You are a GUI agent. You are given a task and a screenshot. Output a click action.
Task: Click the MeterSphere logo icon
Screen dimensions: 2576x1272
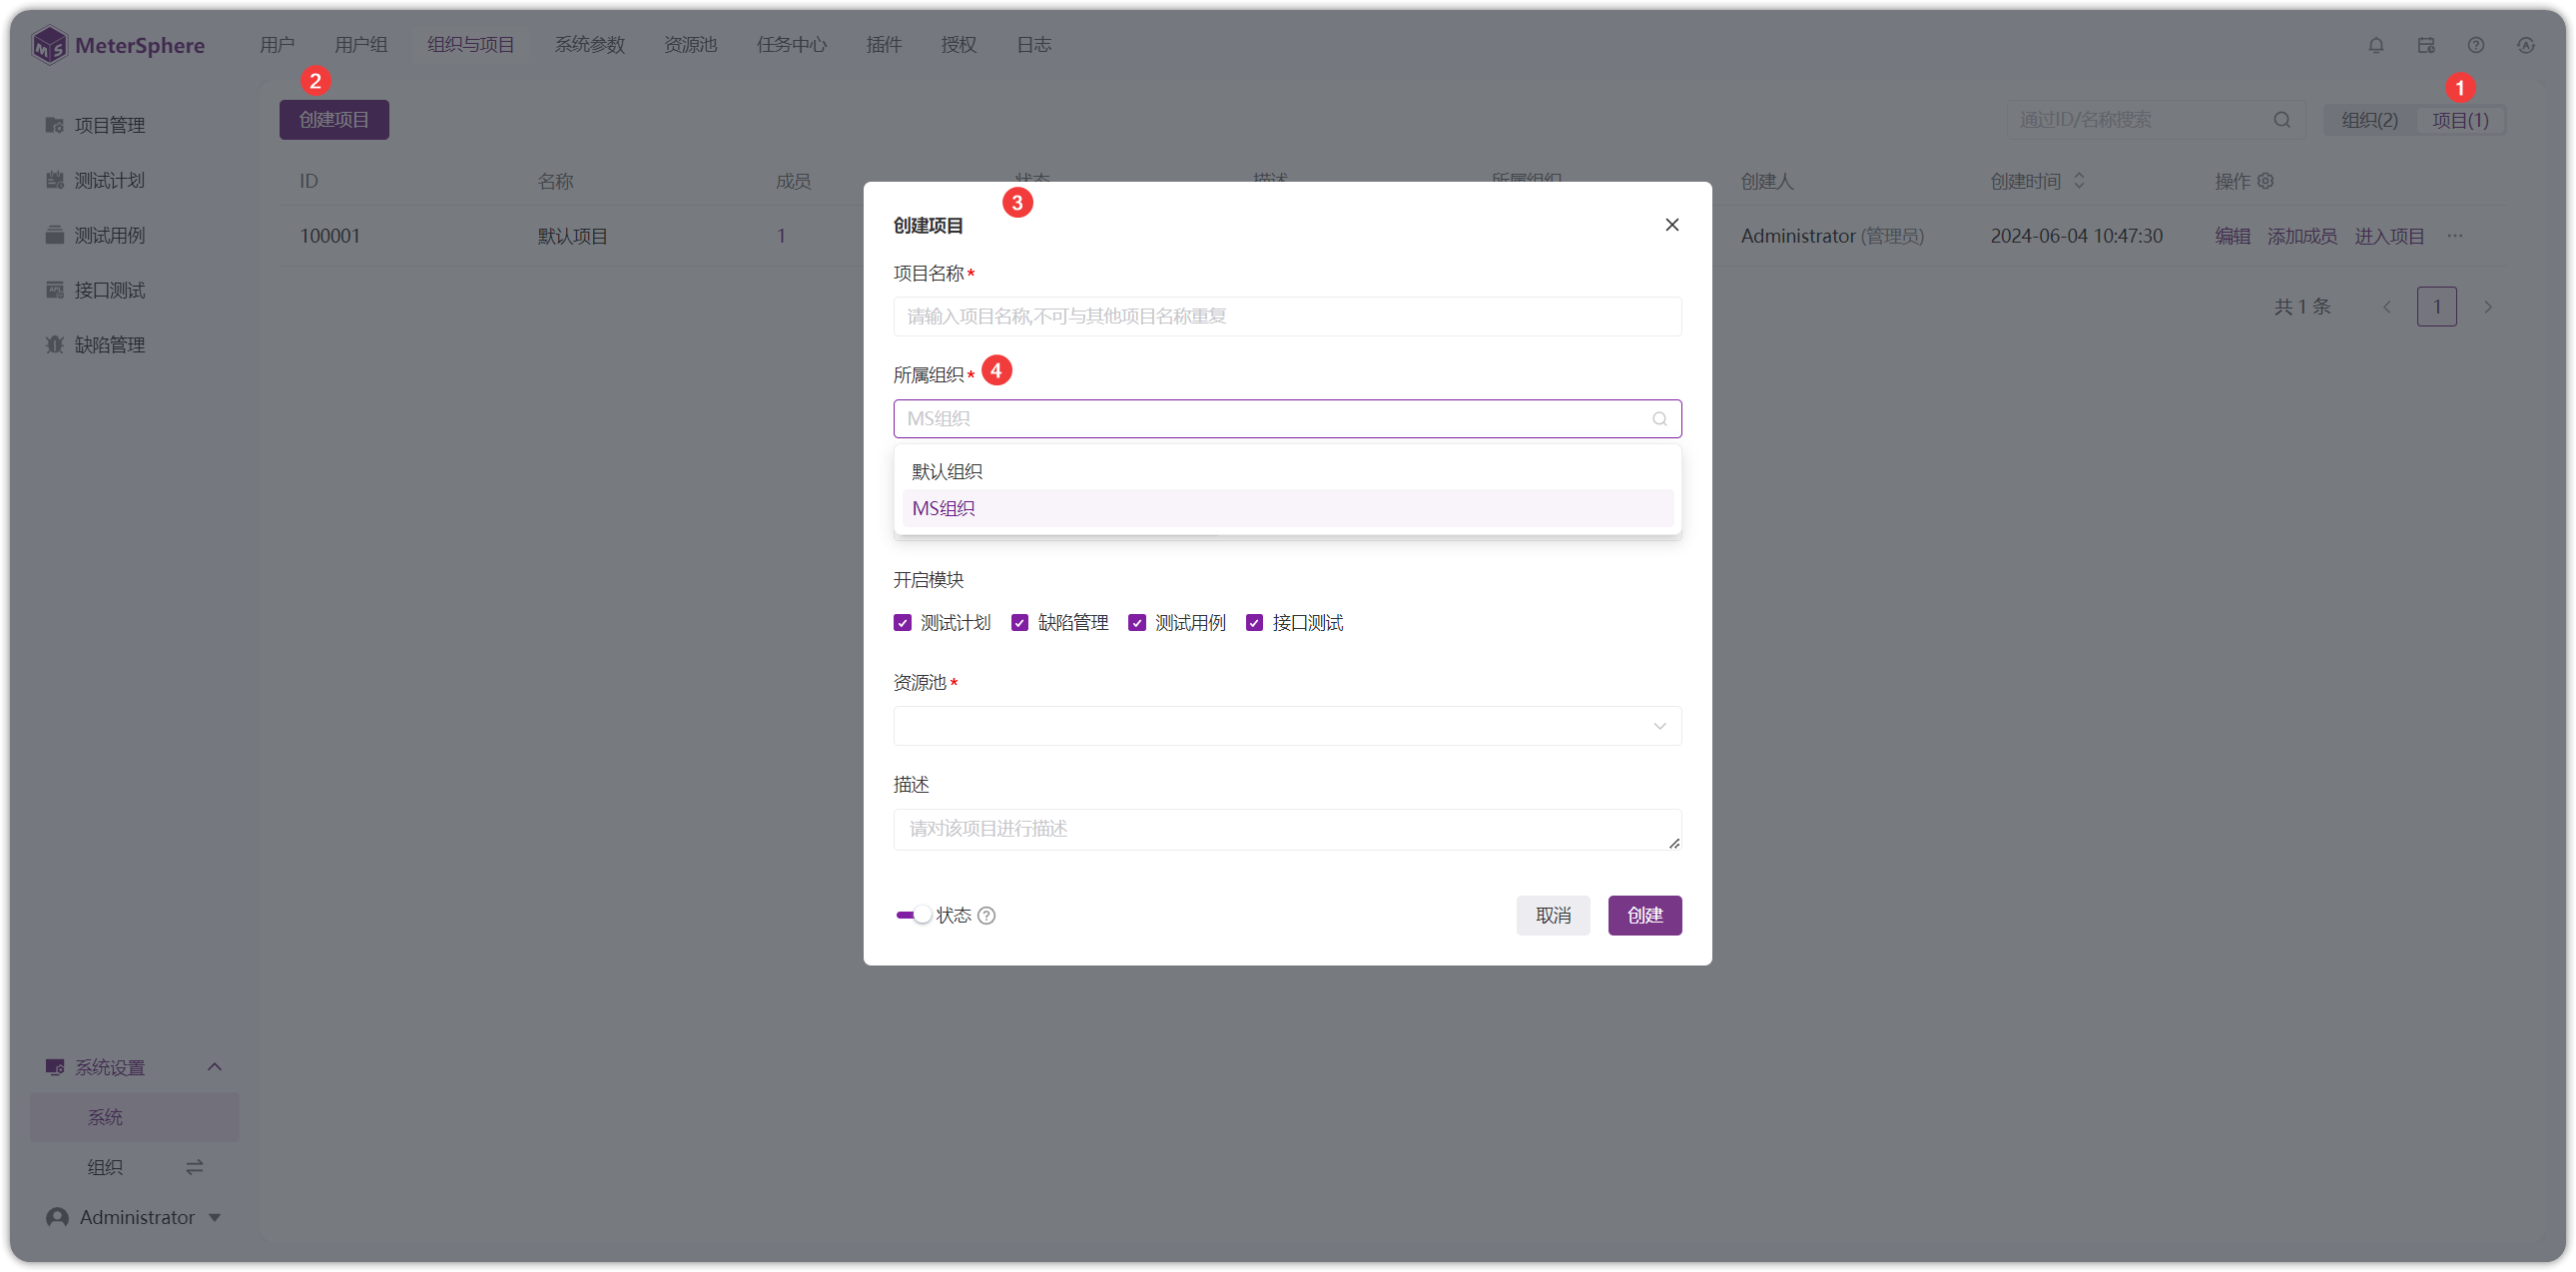[49, 45]
